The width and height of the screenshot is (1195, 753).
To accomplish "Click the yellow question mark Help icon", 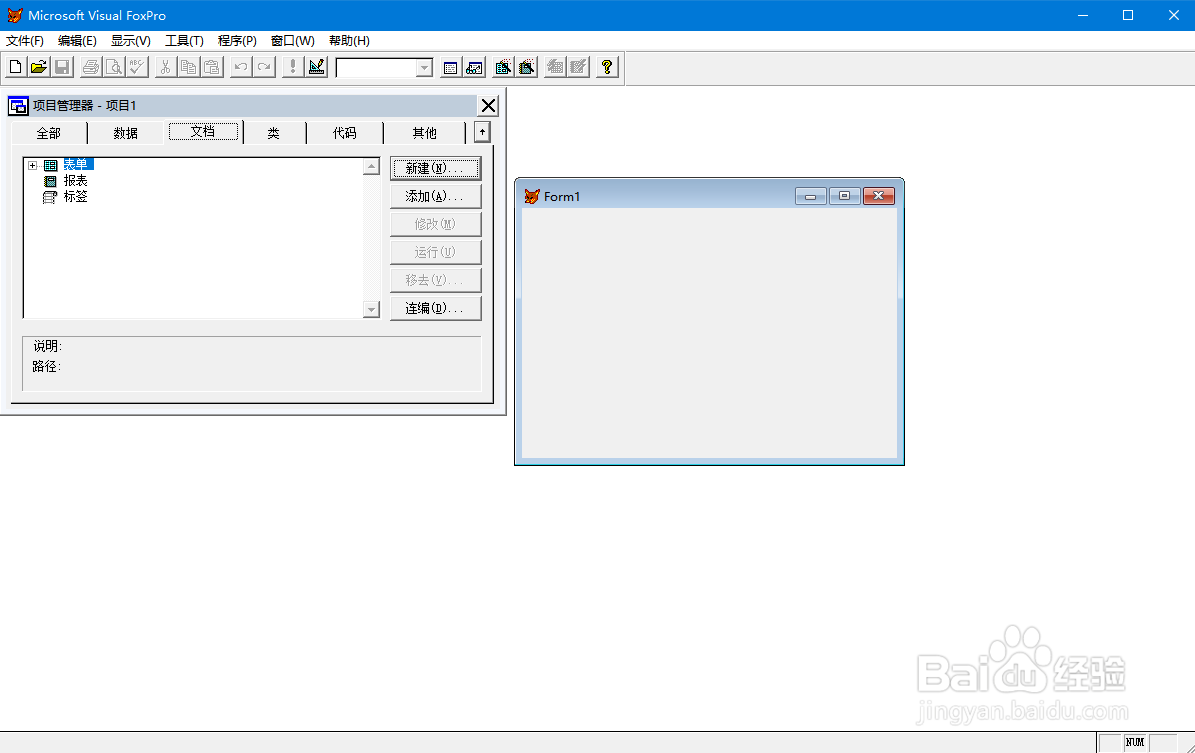I will click(607, 67).
